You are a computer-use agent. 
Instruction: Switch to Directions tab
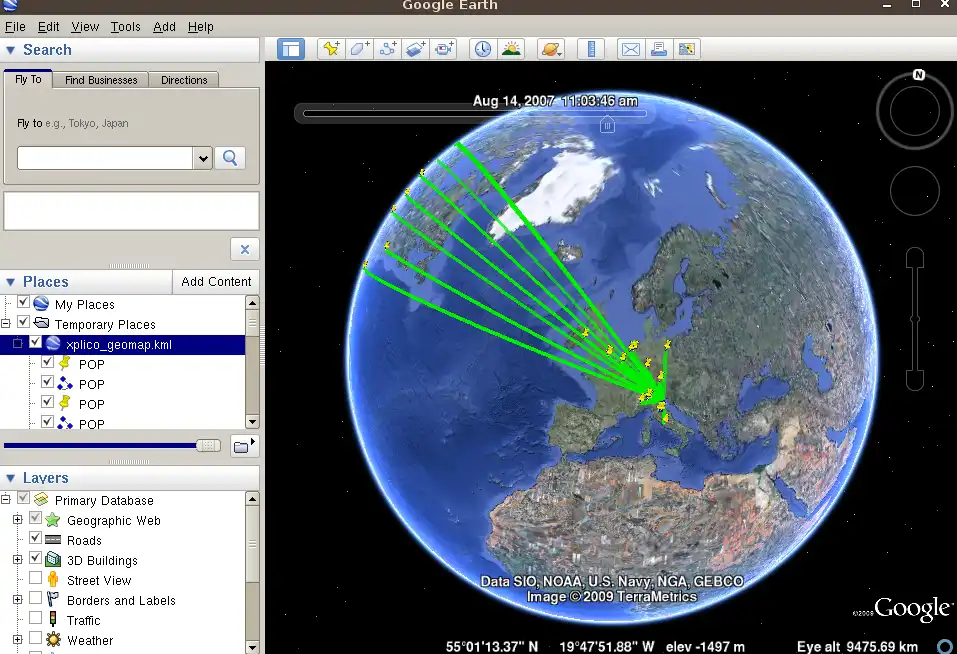(184, 80)
